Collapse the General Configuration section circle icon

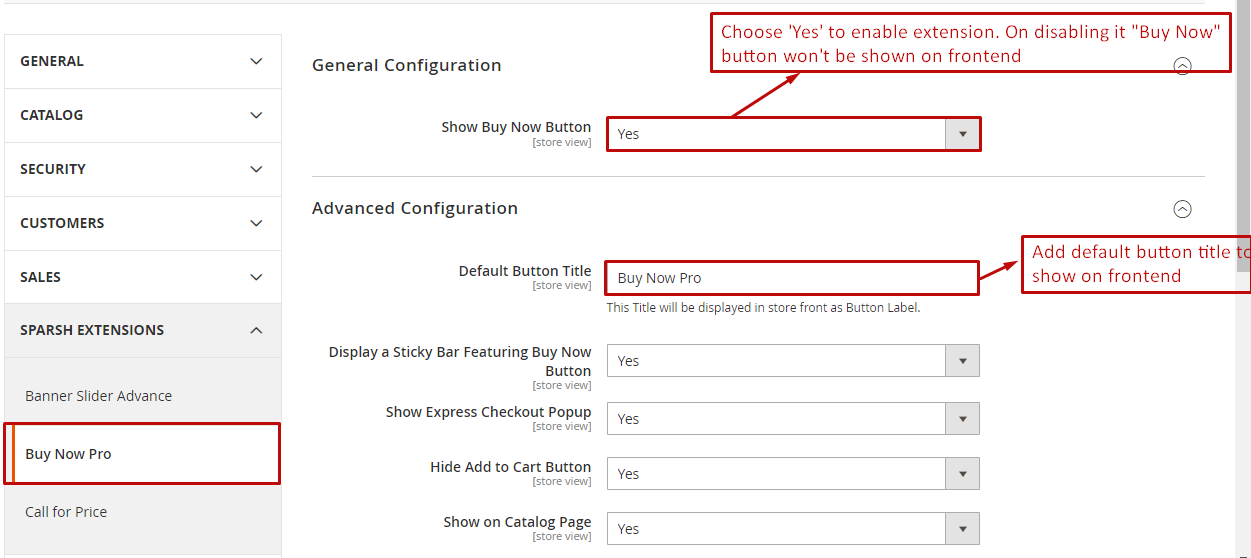pos(1182,67)
